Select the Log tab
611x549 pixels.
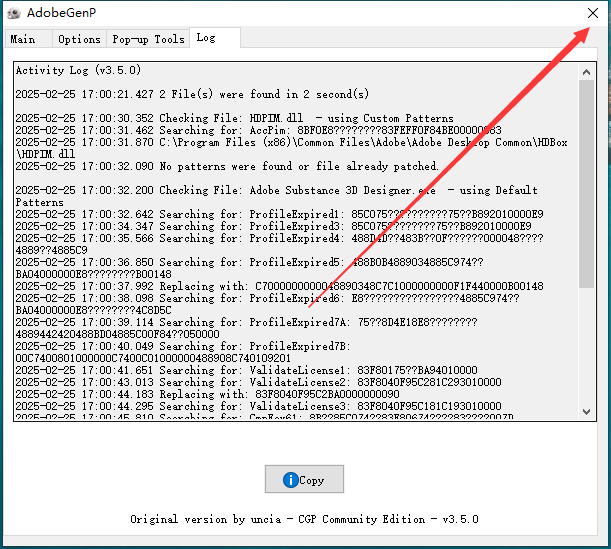click(215, 37)
